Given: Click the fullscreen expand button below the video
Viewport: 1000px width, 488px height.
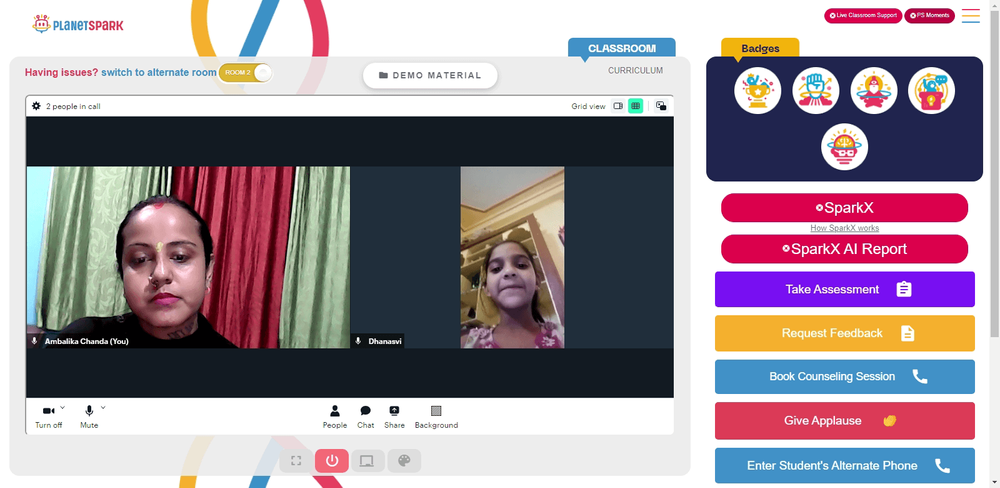Looking at the screenshot, I should click(x=296, y=461).
